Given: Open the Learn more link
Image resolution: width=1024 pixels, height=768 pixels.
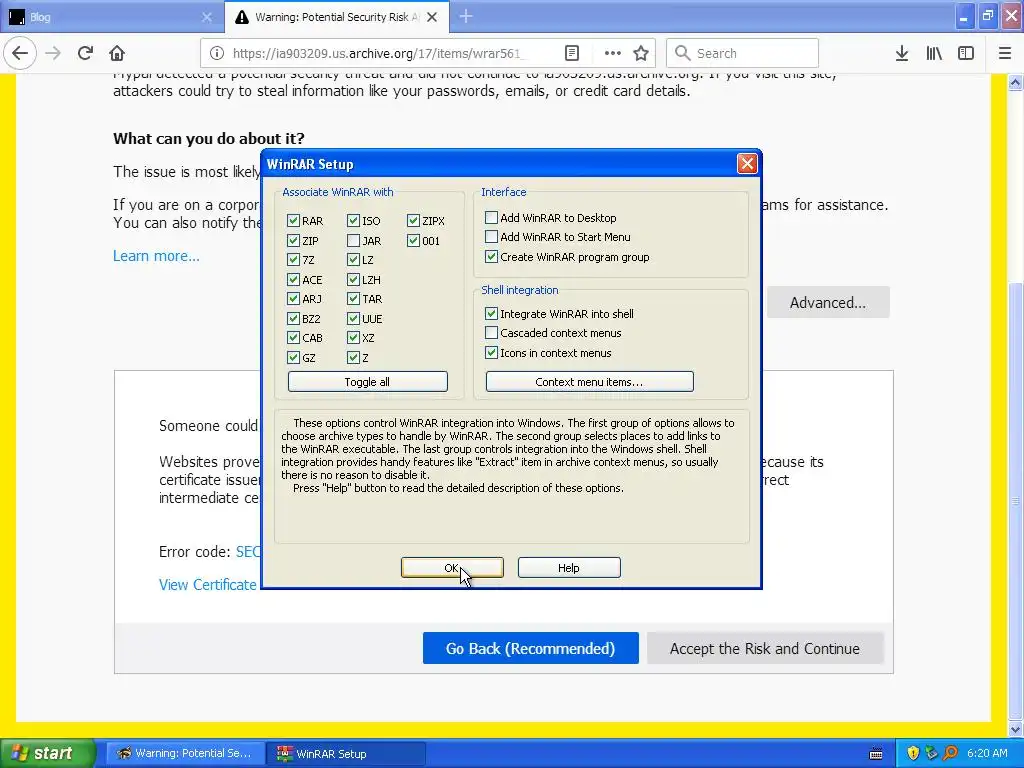Looking at the screenshot, I should tap(156, 255).
